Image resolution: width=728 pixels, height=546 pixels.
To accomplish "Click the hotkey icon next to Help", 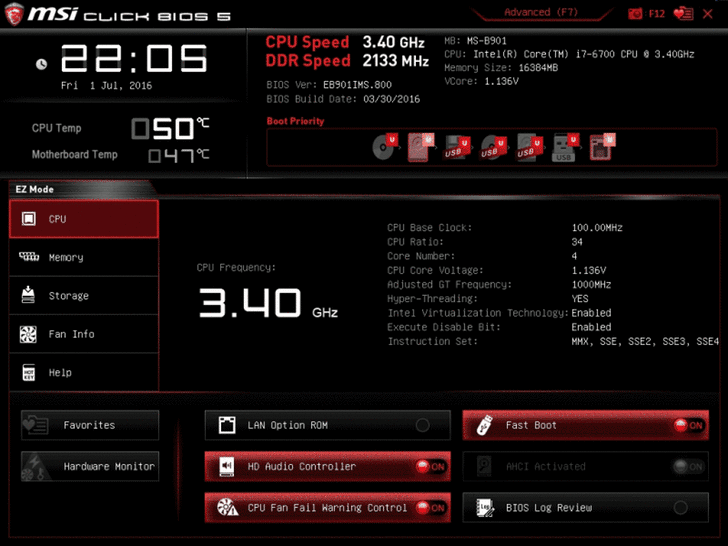I will coord(29,372).
